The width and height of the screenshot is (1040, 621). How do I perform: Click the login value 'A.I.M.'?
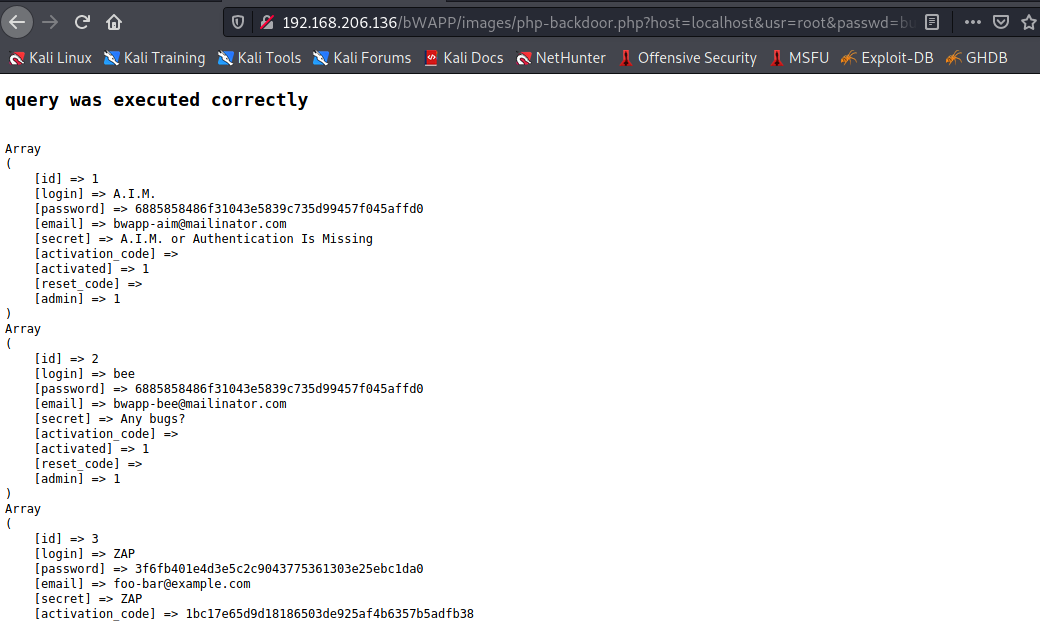pyautogui.click(x=134, y=194)
